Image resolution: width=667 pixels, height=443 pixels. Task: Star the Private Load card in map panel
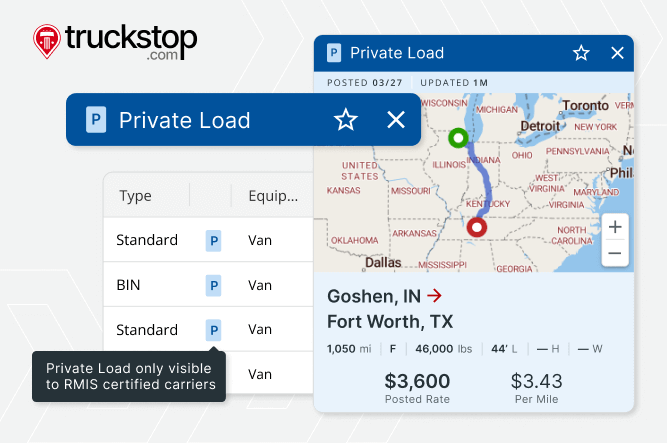point(581,53)
